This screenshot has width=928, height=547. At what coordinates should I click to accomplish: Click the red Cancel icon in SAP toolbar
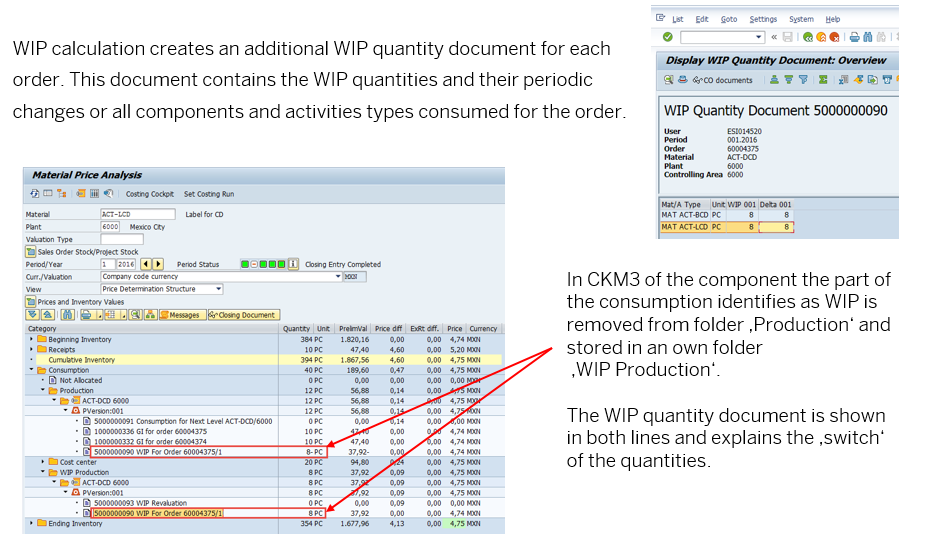tap(834, 37)
